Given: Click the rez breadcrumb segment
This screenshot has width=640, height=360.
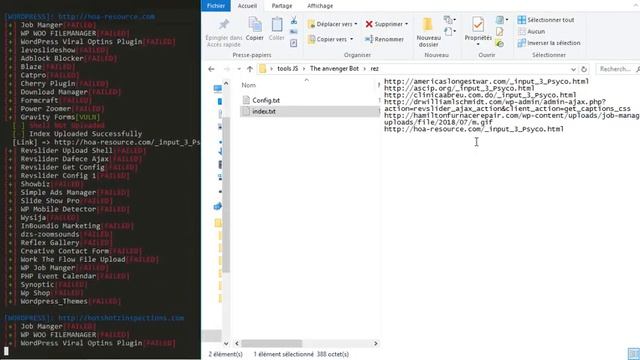Looking at the screenshot, I should point(374,69).
